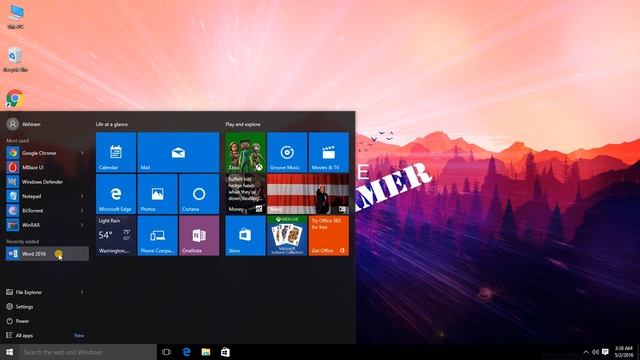Open the News tile with flag photo
Image resolution: width=640 pixels, height=360 pixels.
(308, 194)
